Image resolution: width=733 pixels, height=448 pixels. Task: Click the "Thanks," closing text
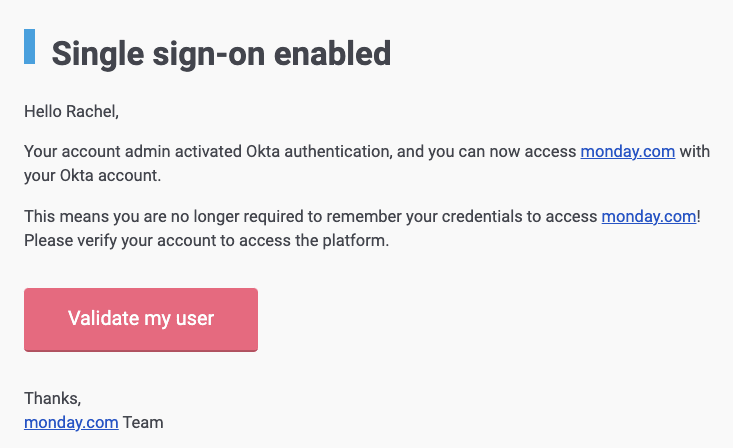tap(53, 398)
